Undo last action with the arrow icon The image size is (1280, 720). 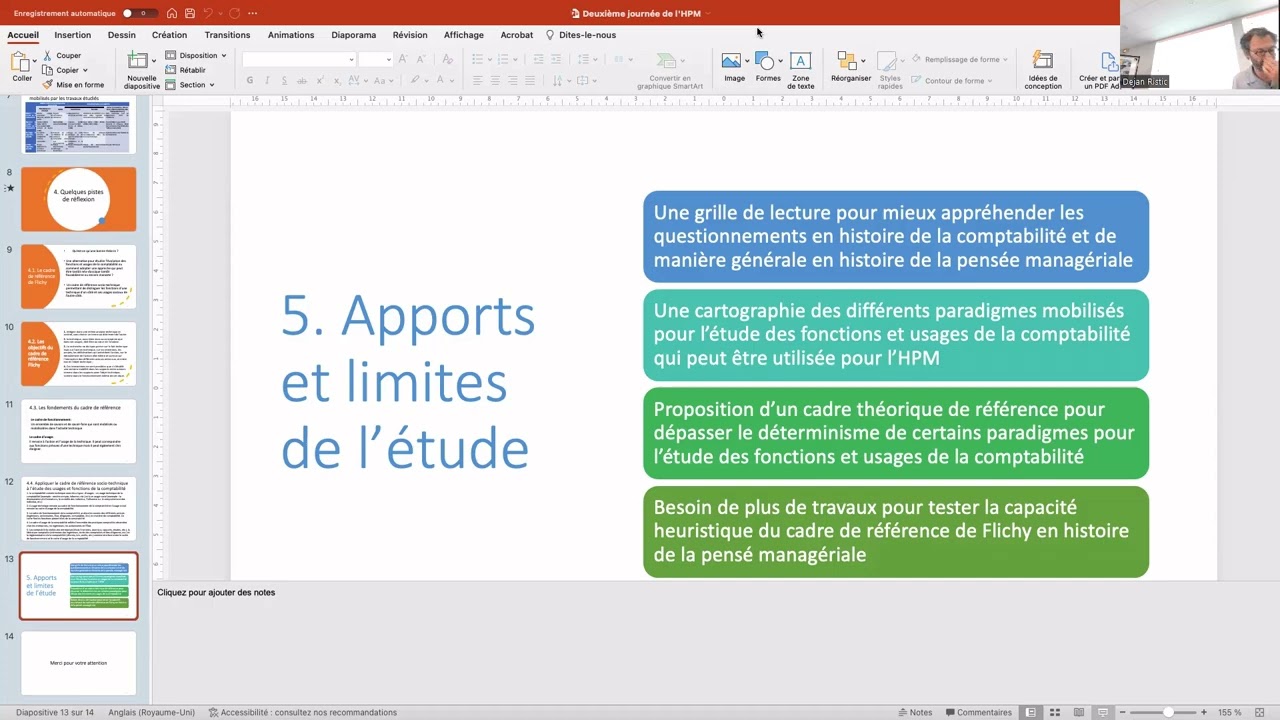coord(208,13)
